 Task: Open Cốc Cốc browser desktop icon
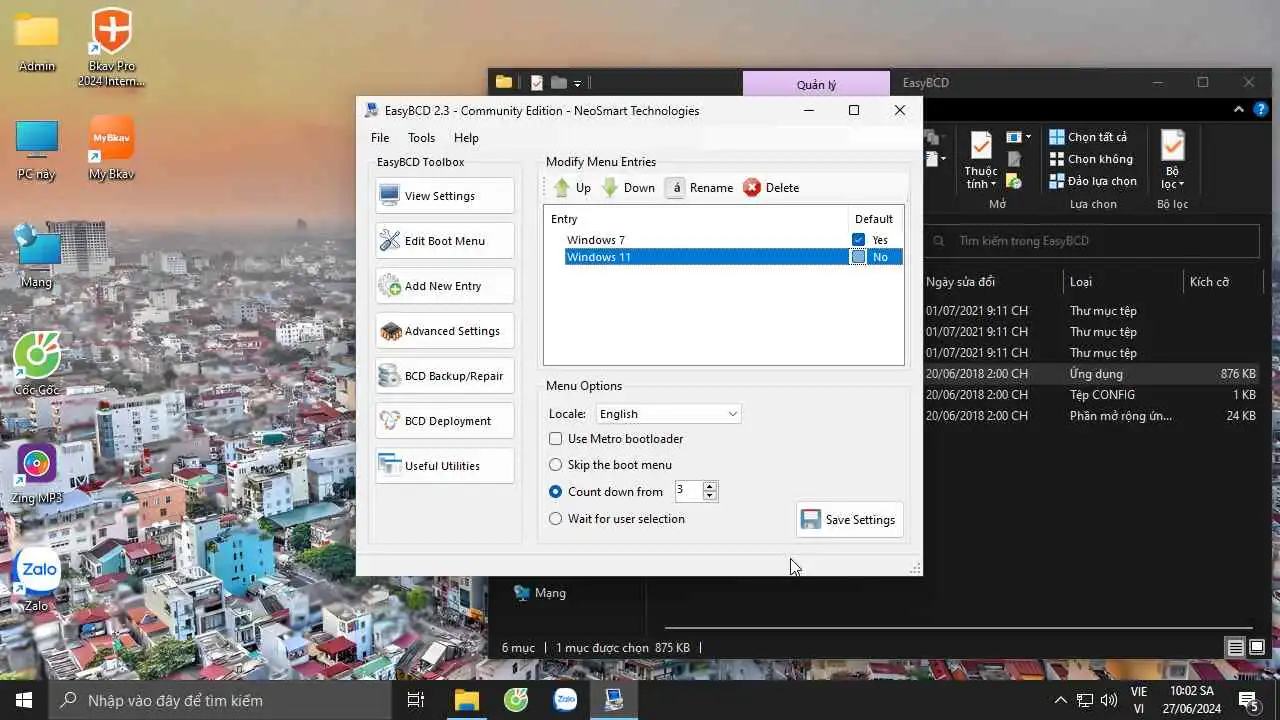click(37, 364)
